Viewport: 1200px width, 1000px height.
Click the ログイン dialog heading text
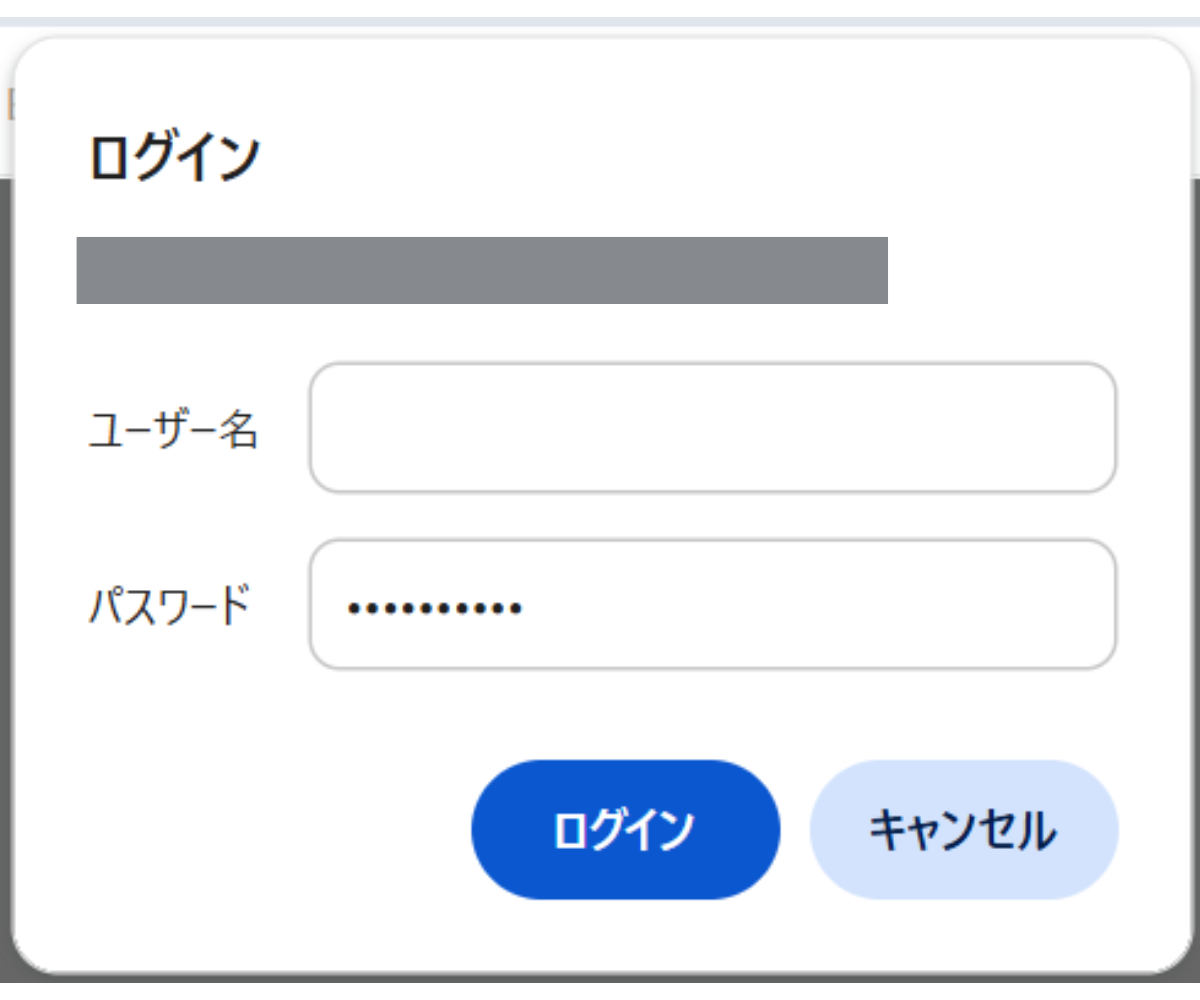coord(174,159)
